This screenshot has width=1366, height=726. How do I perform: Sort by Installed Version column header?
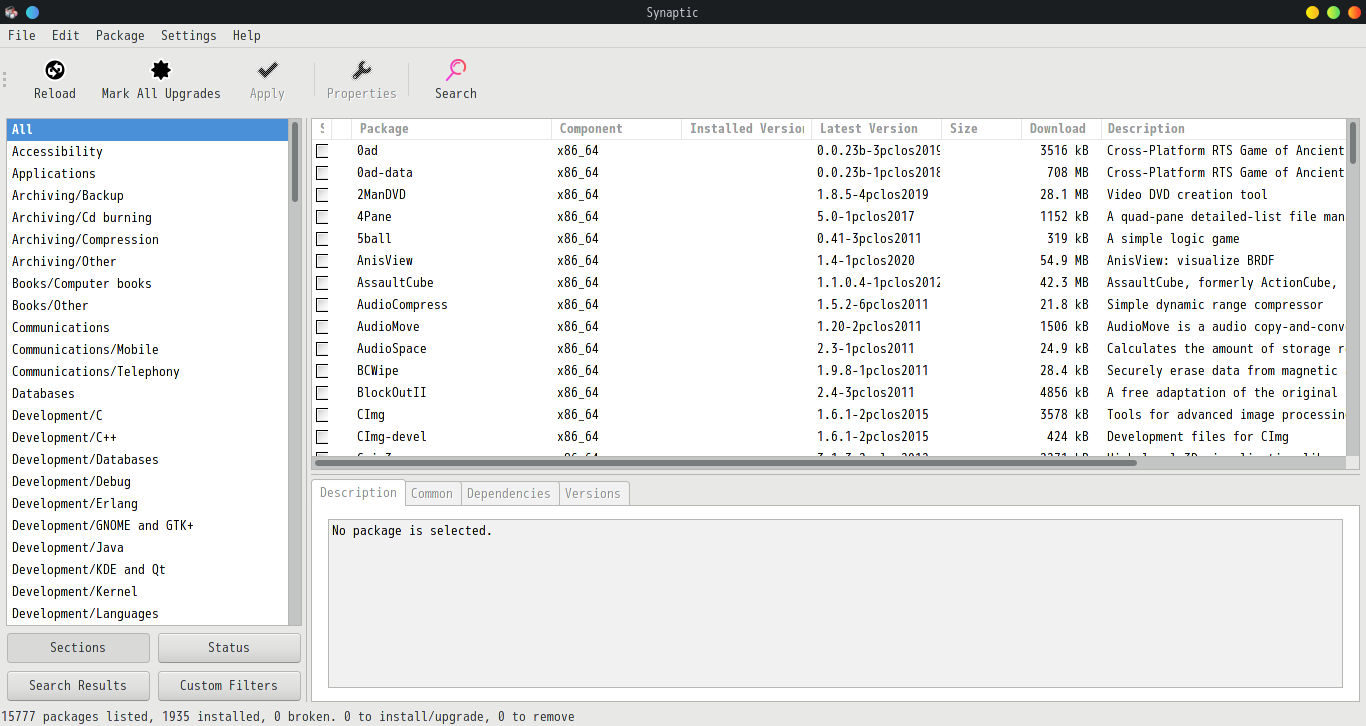746,129
